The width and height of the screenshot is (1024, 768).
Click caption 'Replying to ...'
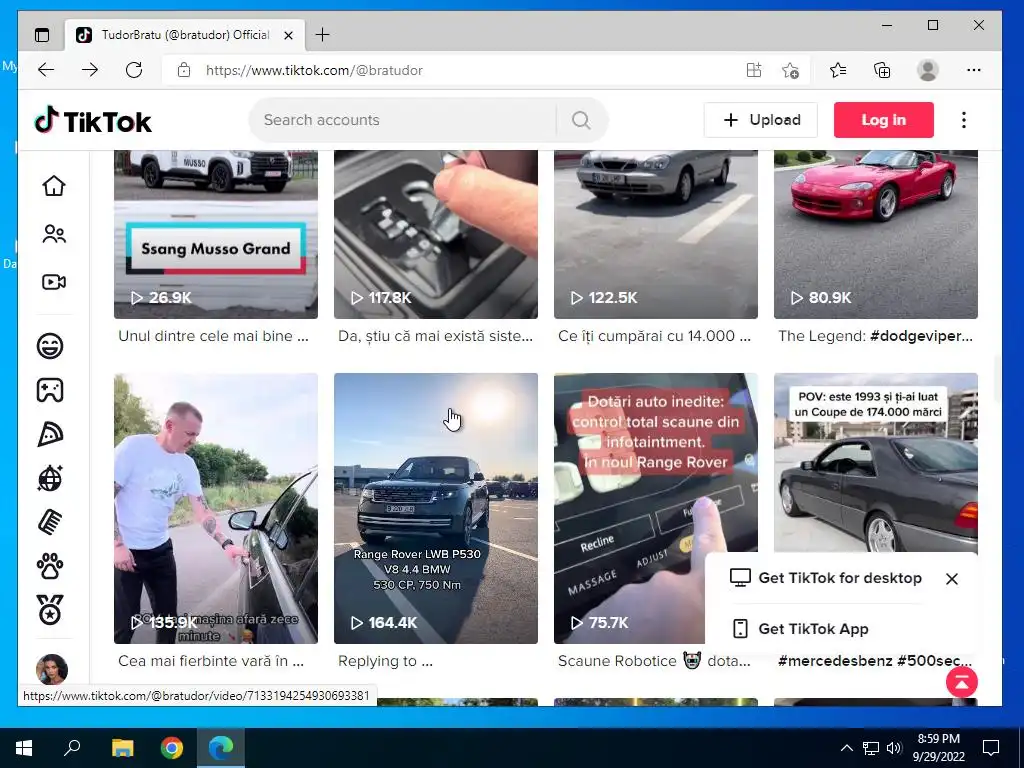tap(385, 661)
